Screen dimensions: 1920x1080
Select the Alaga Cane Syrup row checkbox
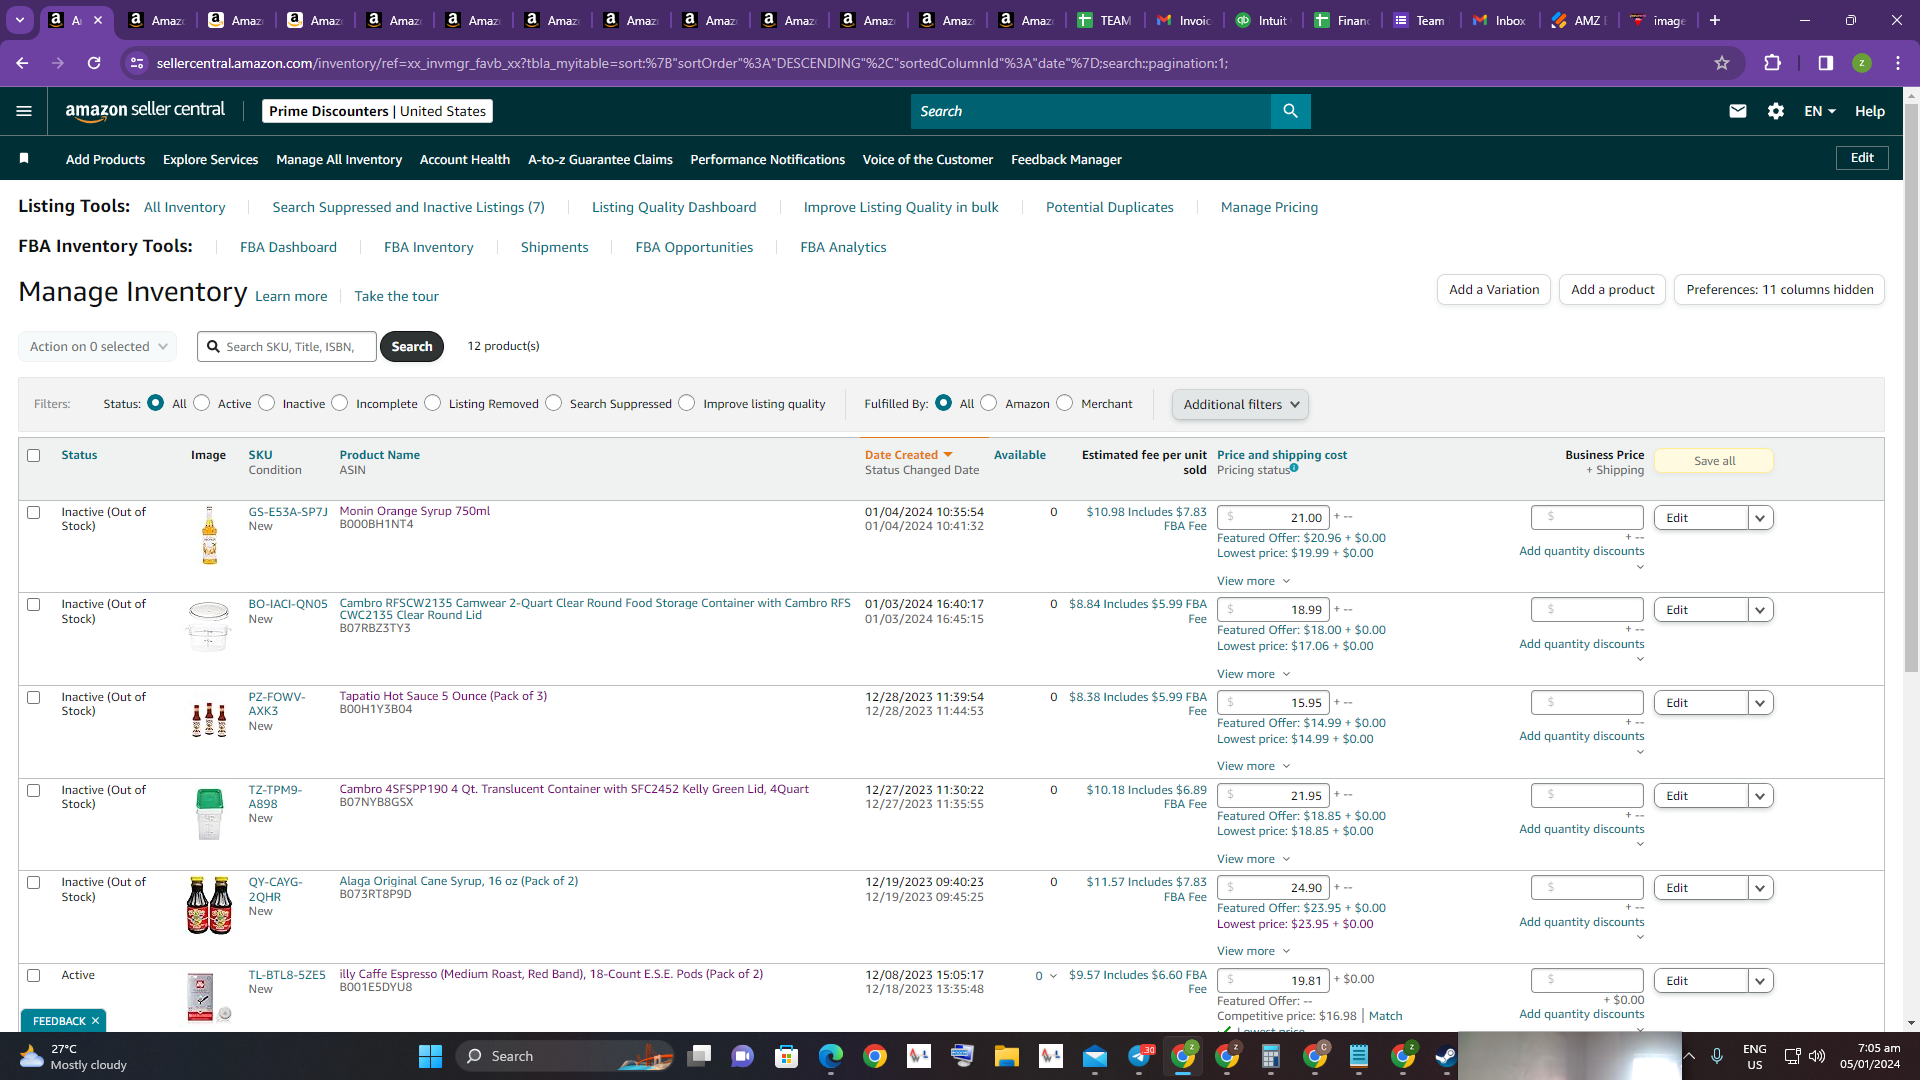pyautogui.click(x=33, y=883)
